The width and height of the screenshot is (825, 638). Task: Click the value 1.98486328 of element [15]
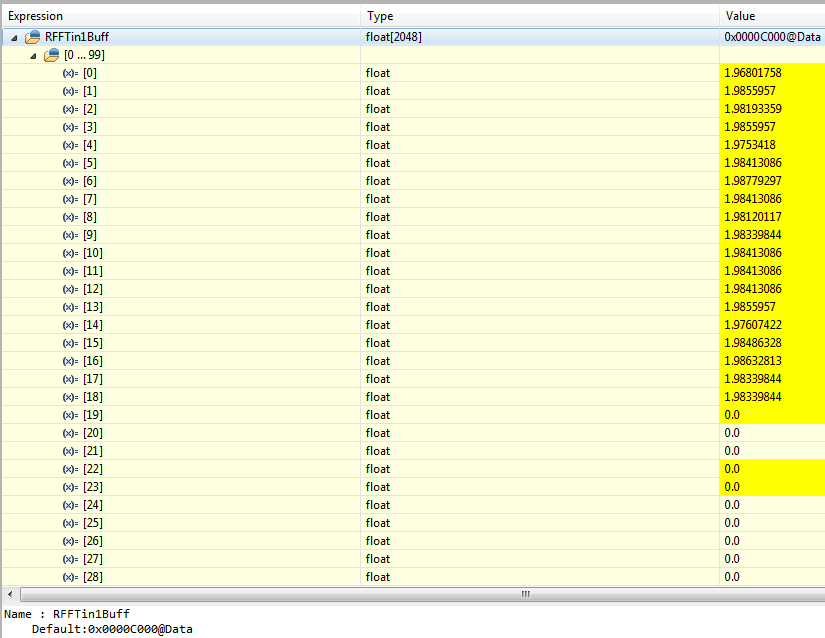click(753, 343)
